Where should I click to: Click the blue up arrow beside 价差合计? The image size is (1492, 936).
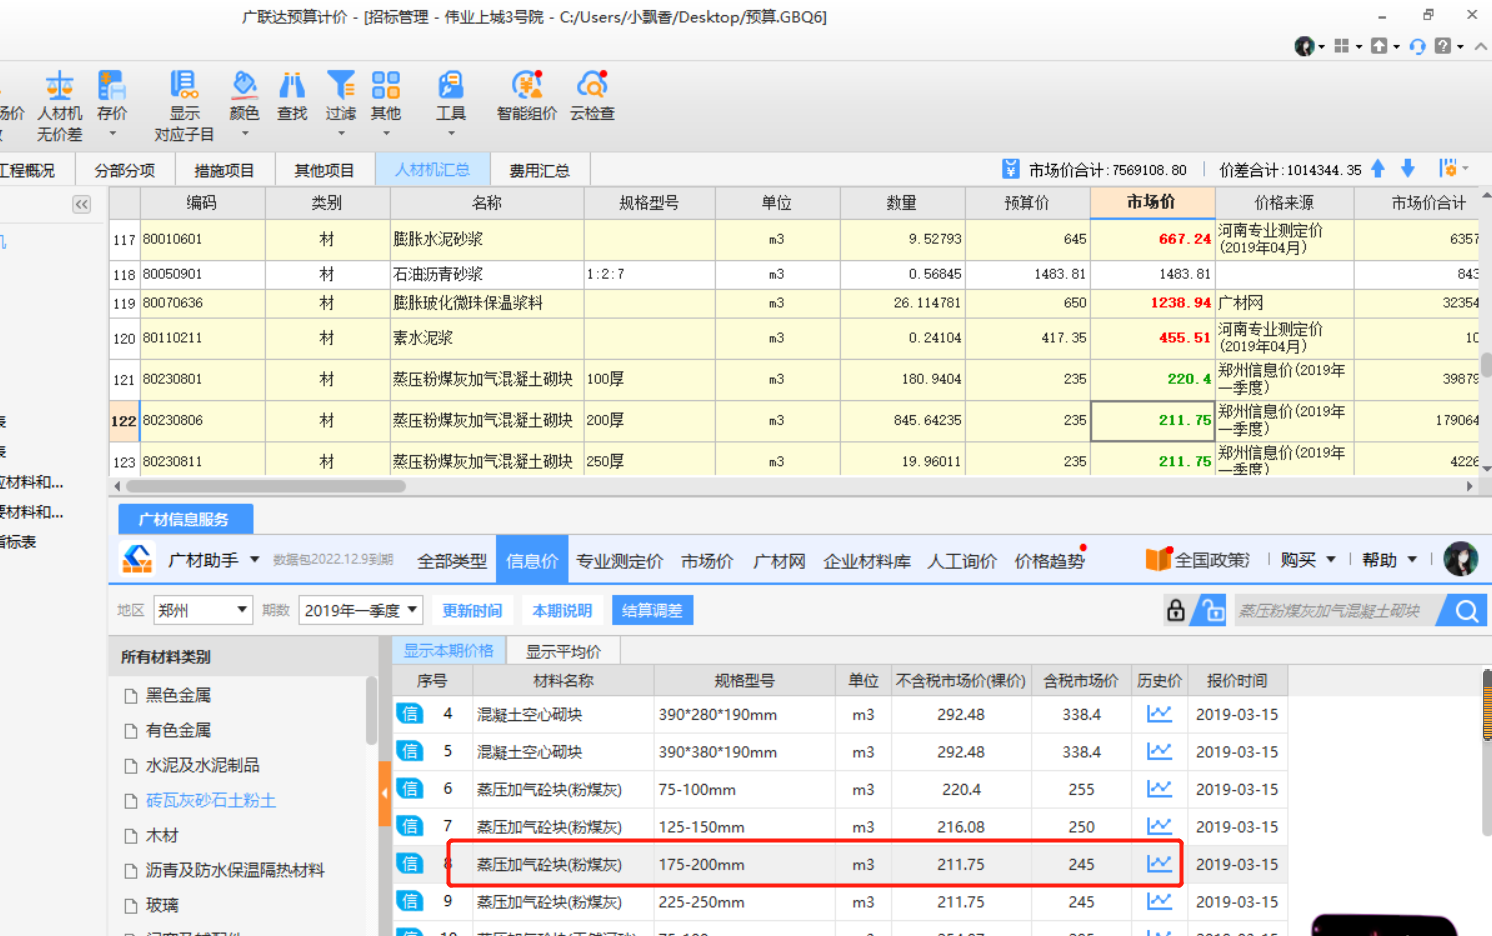pyautogui.click(x=1378, y=169)
